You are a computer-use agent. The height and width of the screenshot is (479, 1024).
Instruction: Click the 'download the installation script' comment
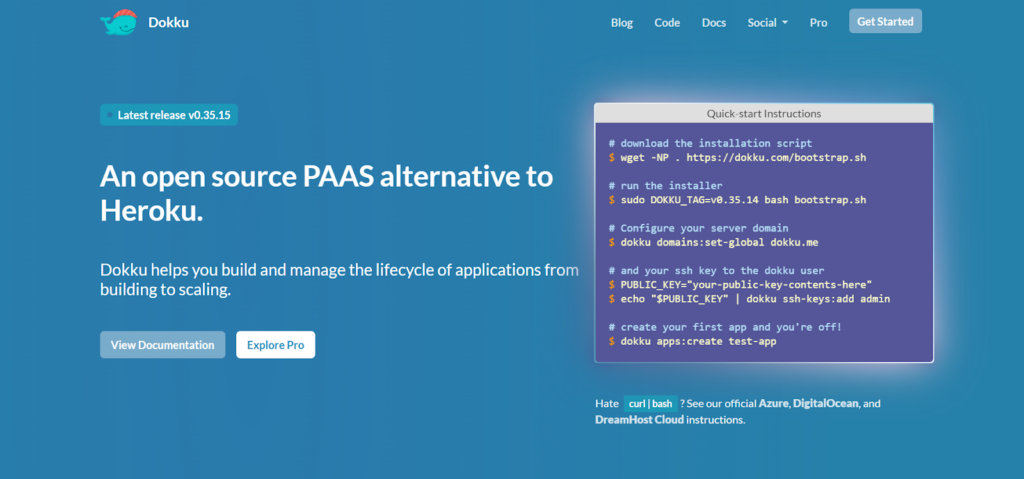tap(711, 143)
